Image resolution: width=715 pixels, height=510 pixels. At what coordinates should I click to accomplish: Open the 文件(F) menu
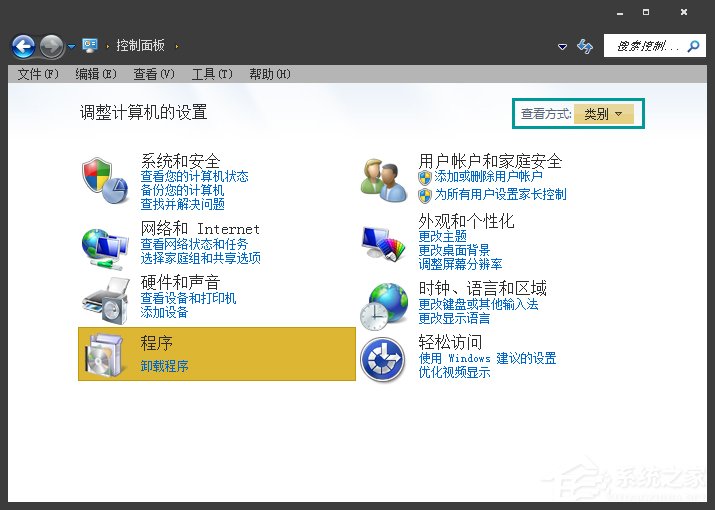point(38,74)
